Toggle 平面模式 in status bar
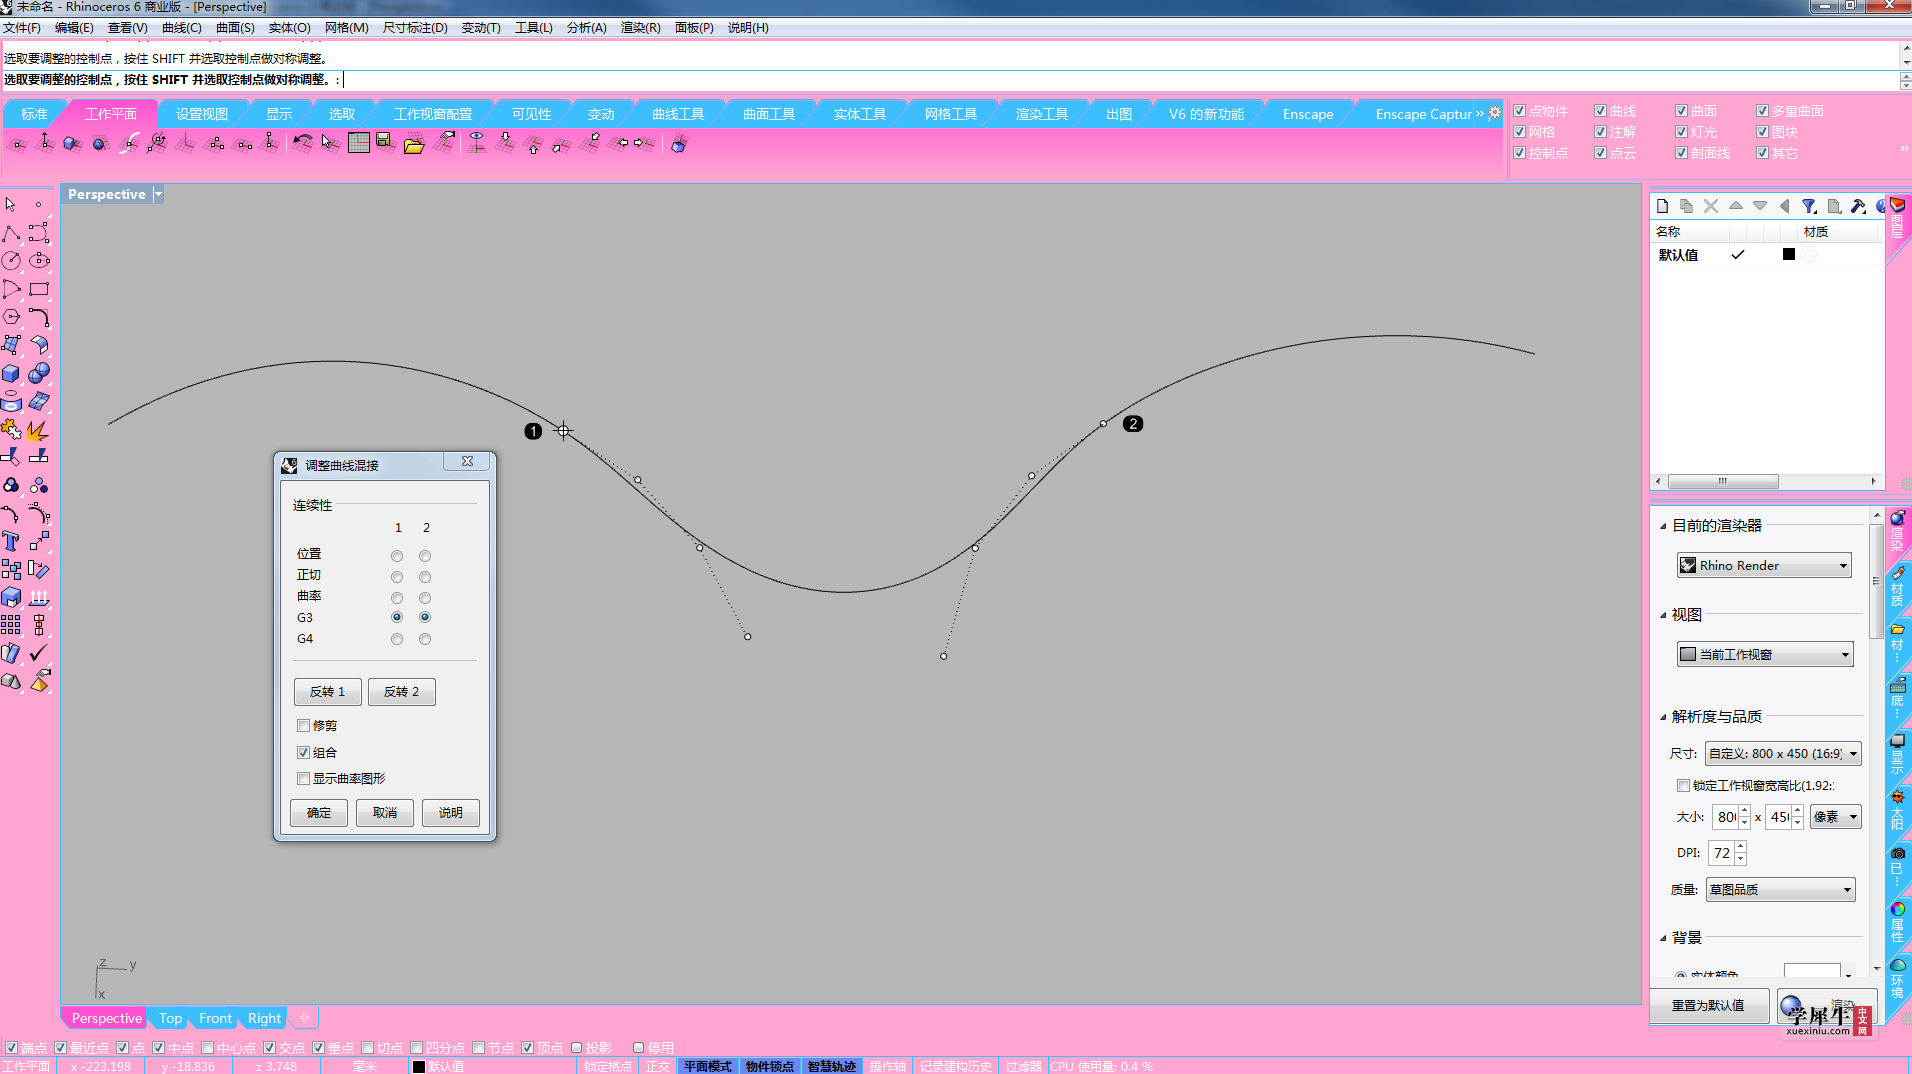The height and width of the screenshot is (1074, 1912). tap(708, 1066)
